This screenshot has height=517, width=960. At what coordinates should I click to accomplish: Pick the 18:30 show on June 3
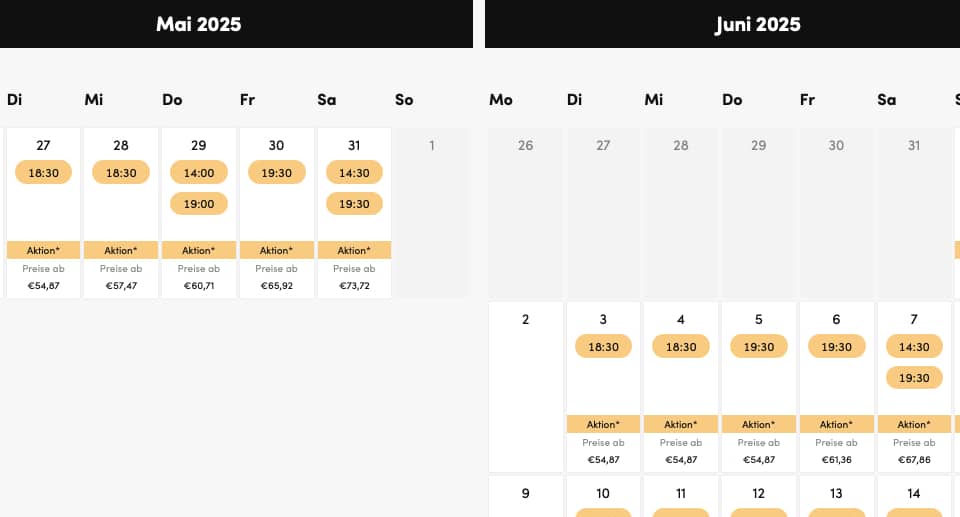tap(603, 347)
